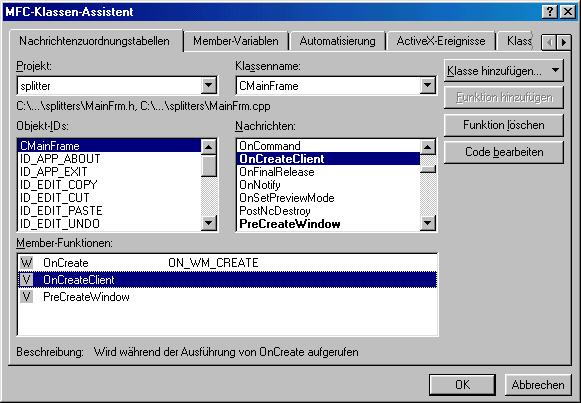The height and width of the screenshot is (403, 581).
Task: Open the Projekt dropdown
Action: (x=209, y=86)
